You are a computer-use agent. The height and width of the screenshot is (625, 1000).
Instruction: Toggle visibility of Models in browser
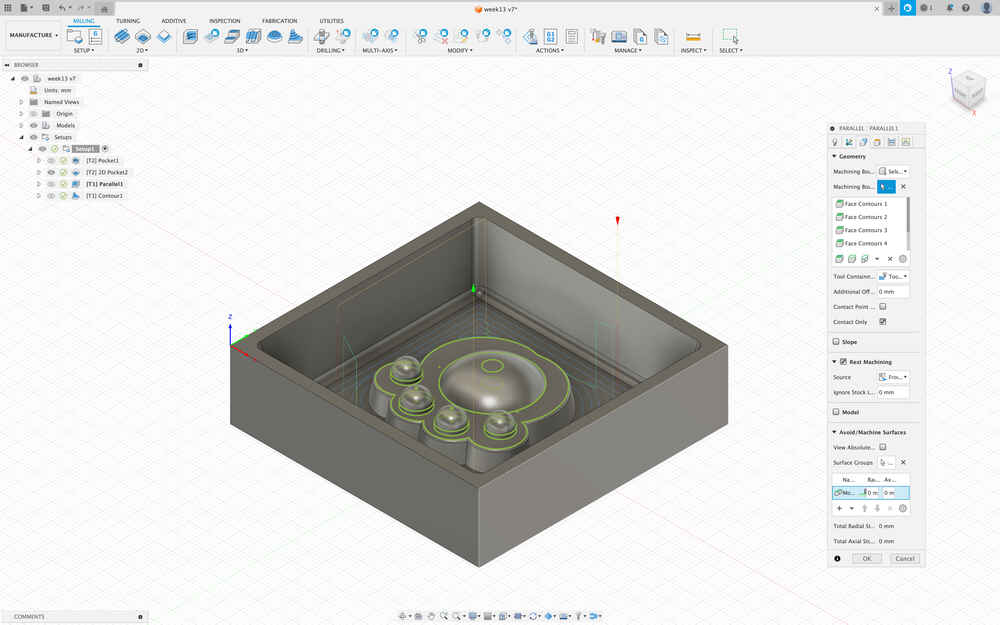pyautogui.click(x=34, y=126)
